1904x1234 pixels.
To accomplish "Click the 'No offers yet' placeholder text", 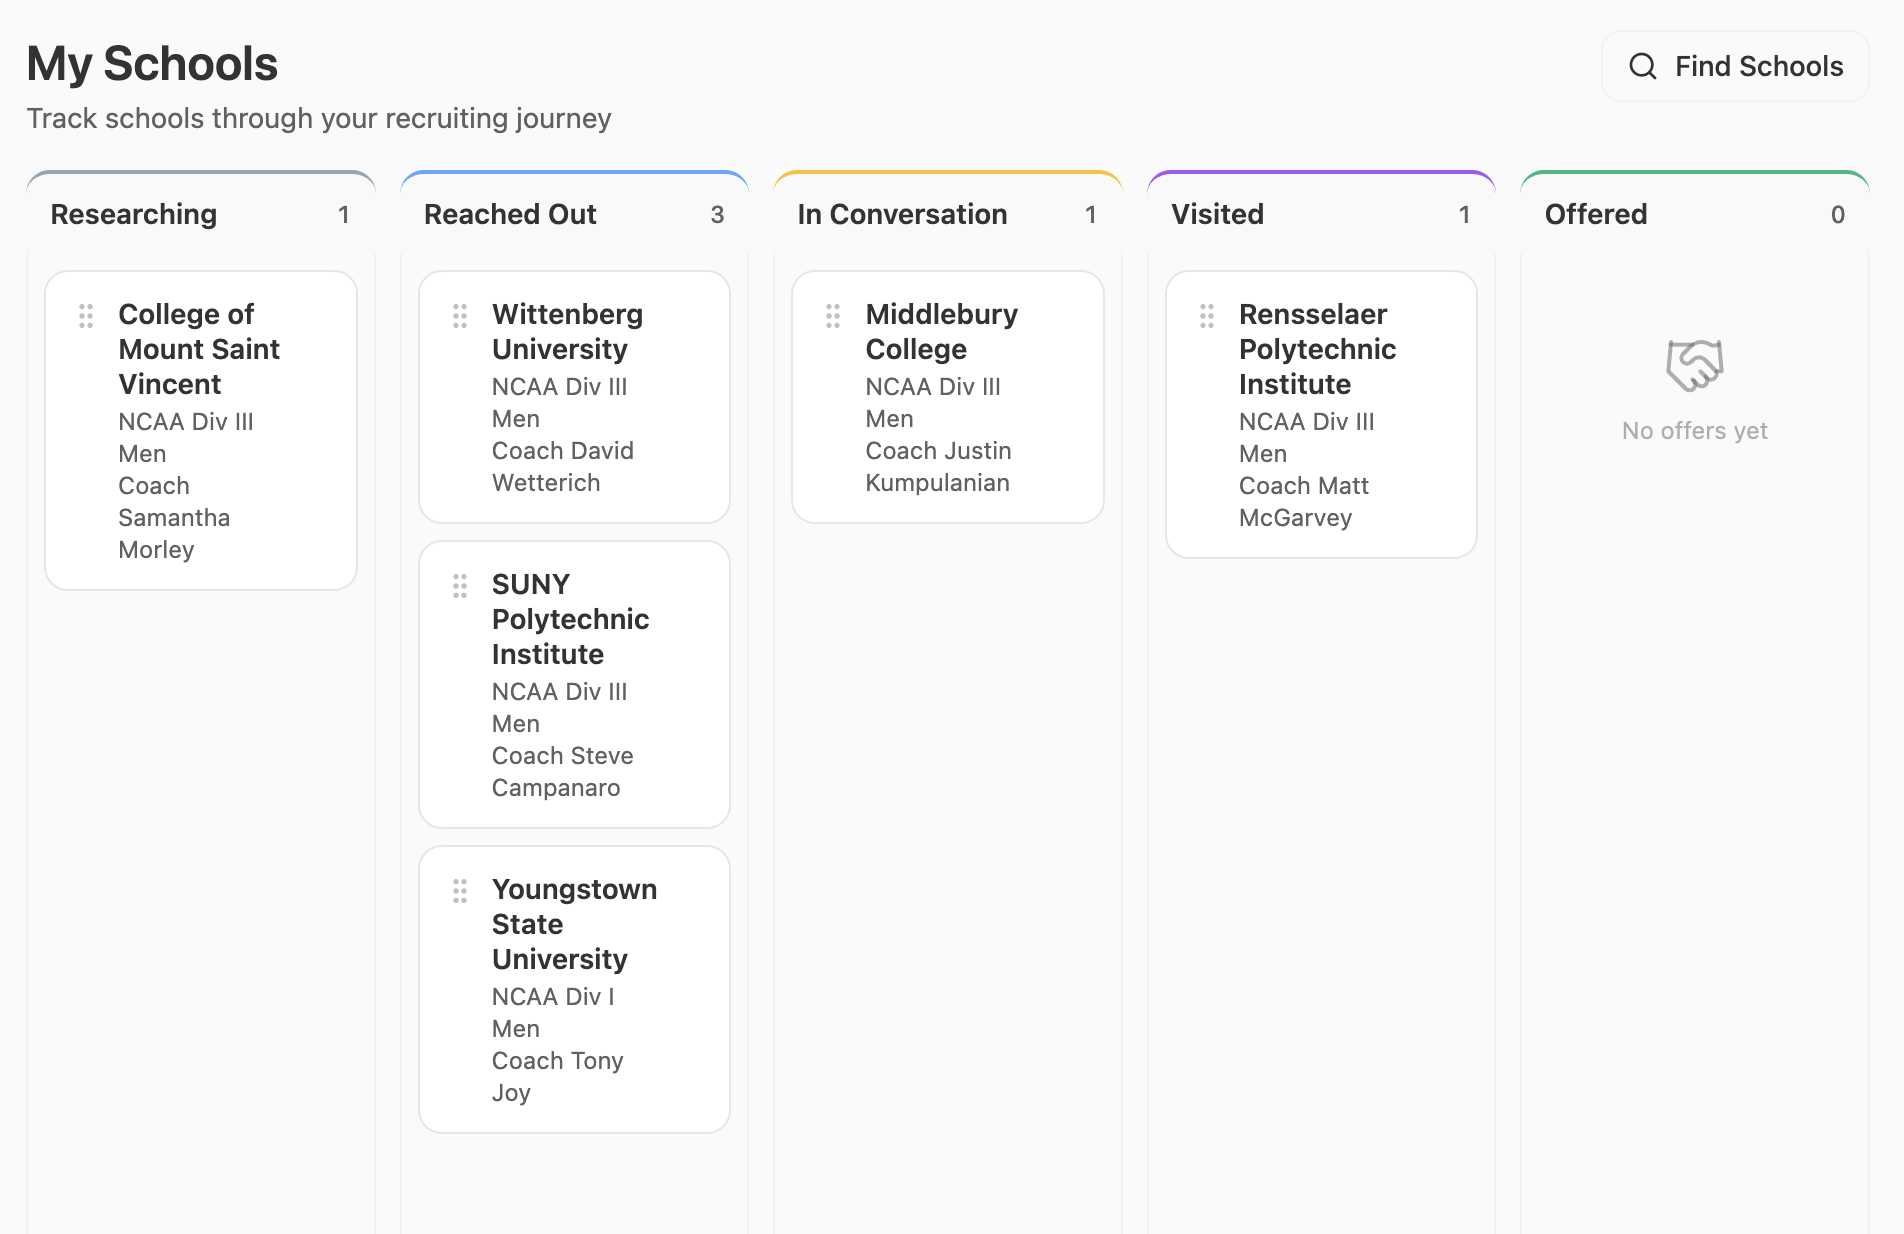I will click(1694, 430).
